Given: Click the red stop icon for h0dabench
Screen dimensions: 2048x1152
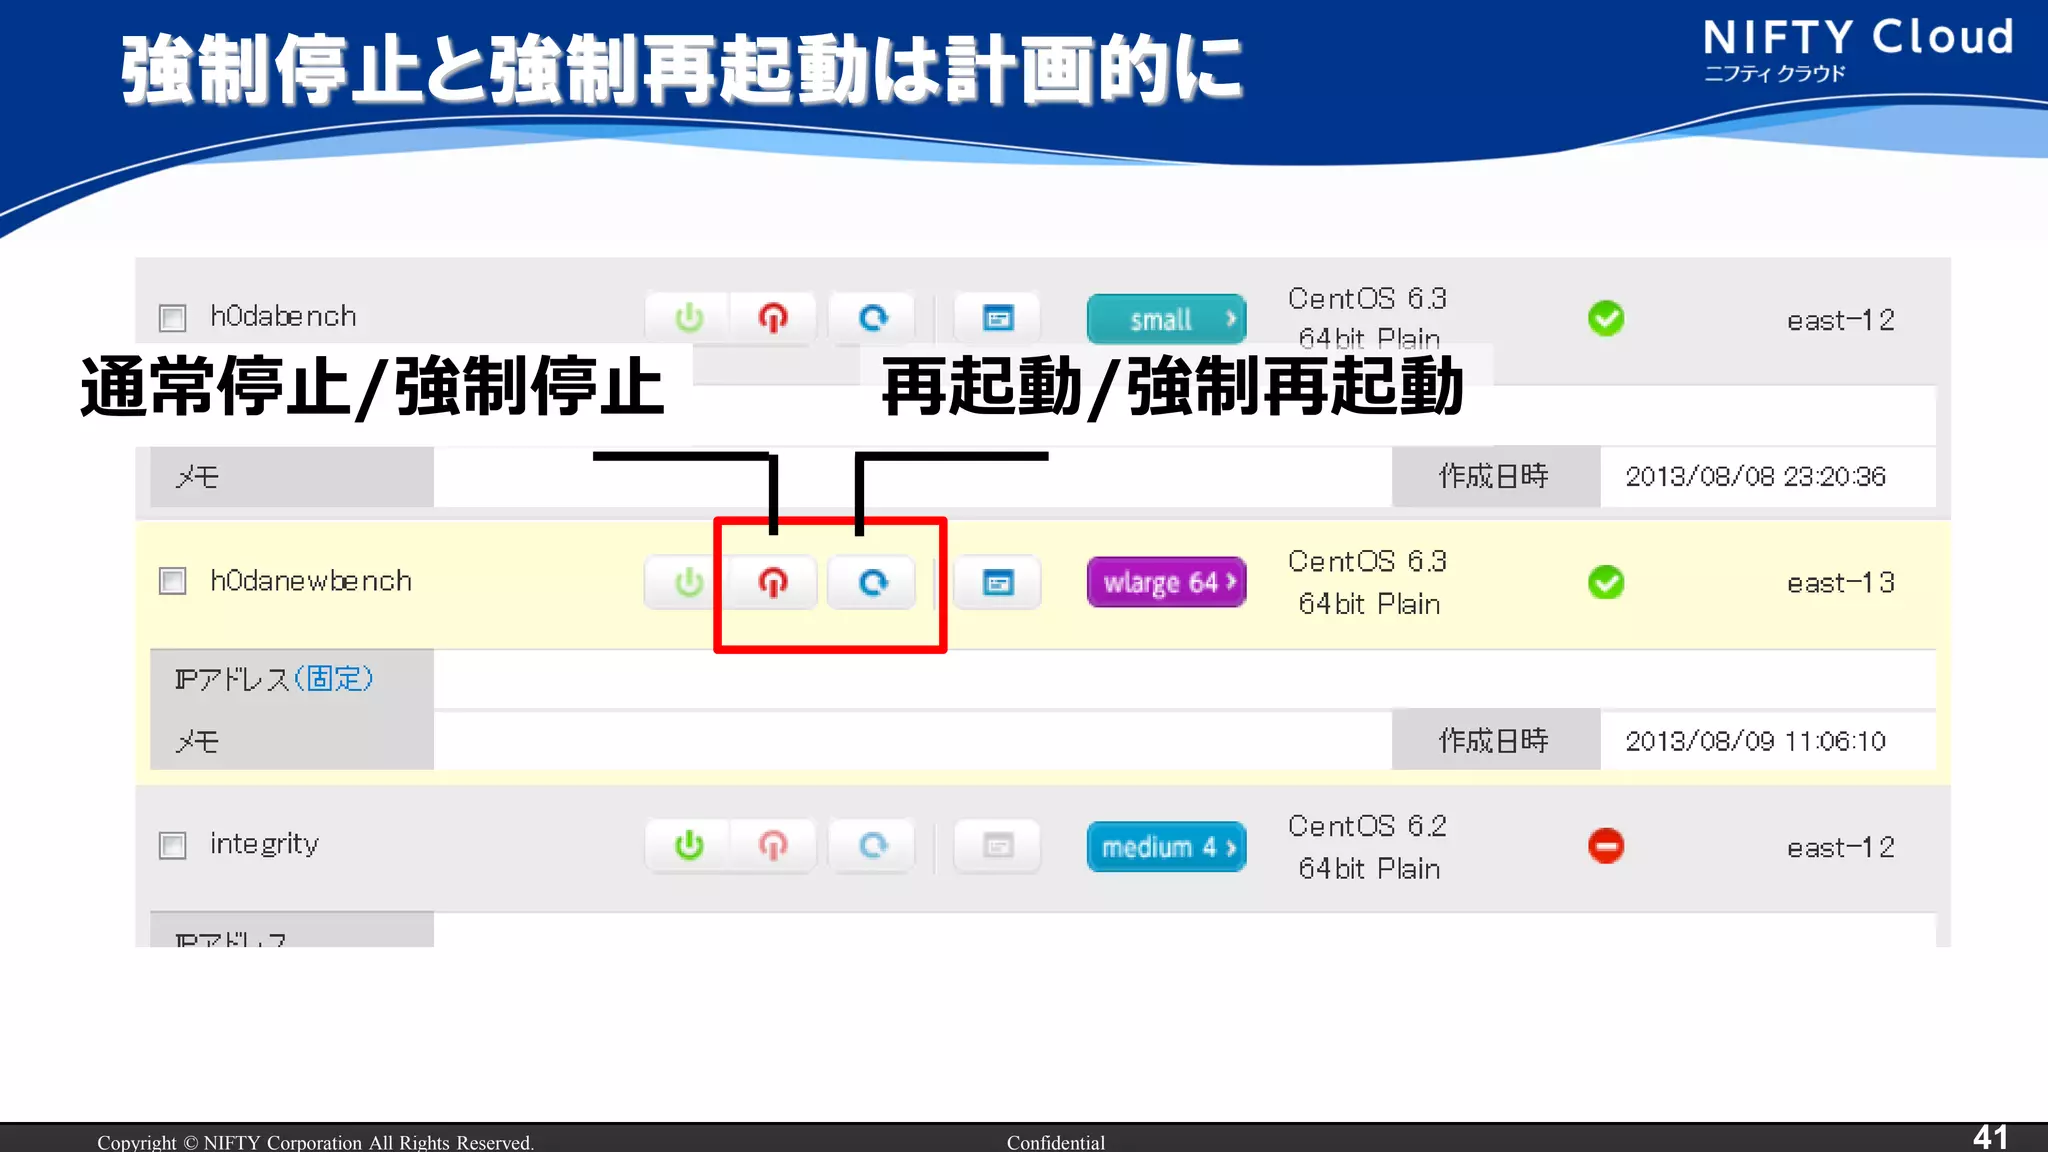Looking at the screenshot, I should (x=773, y=319).
